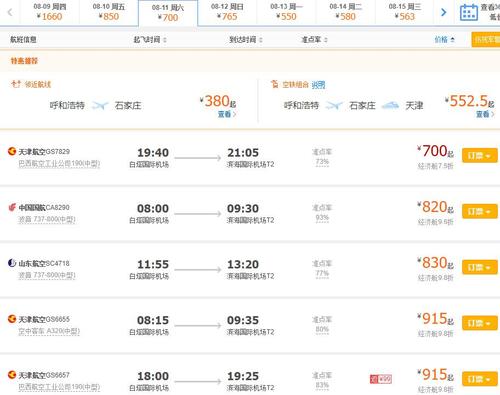
Task: Click Tianjin Airlines logo for GS7829
Action: 12,151
